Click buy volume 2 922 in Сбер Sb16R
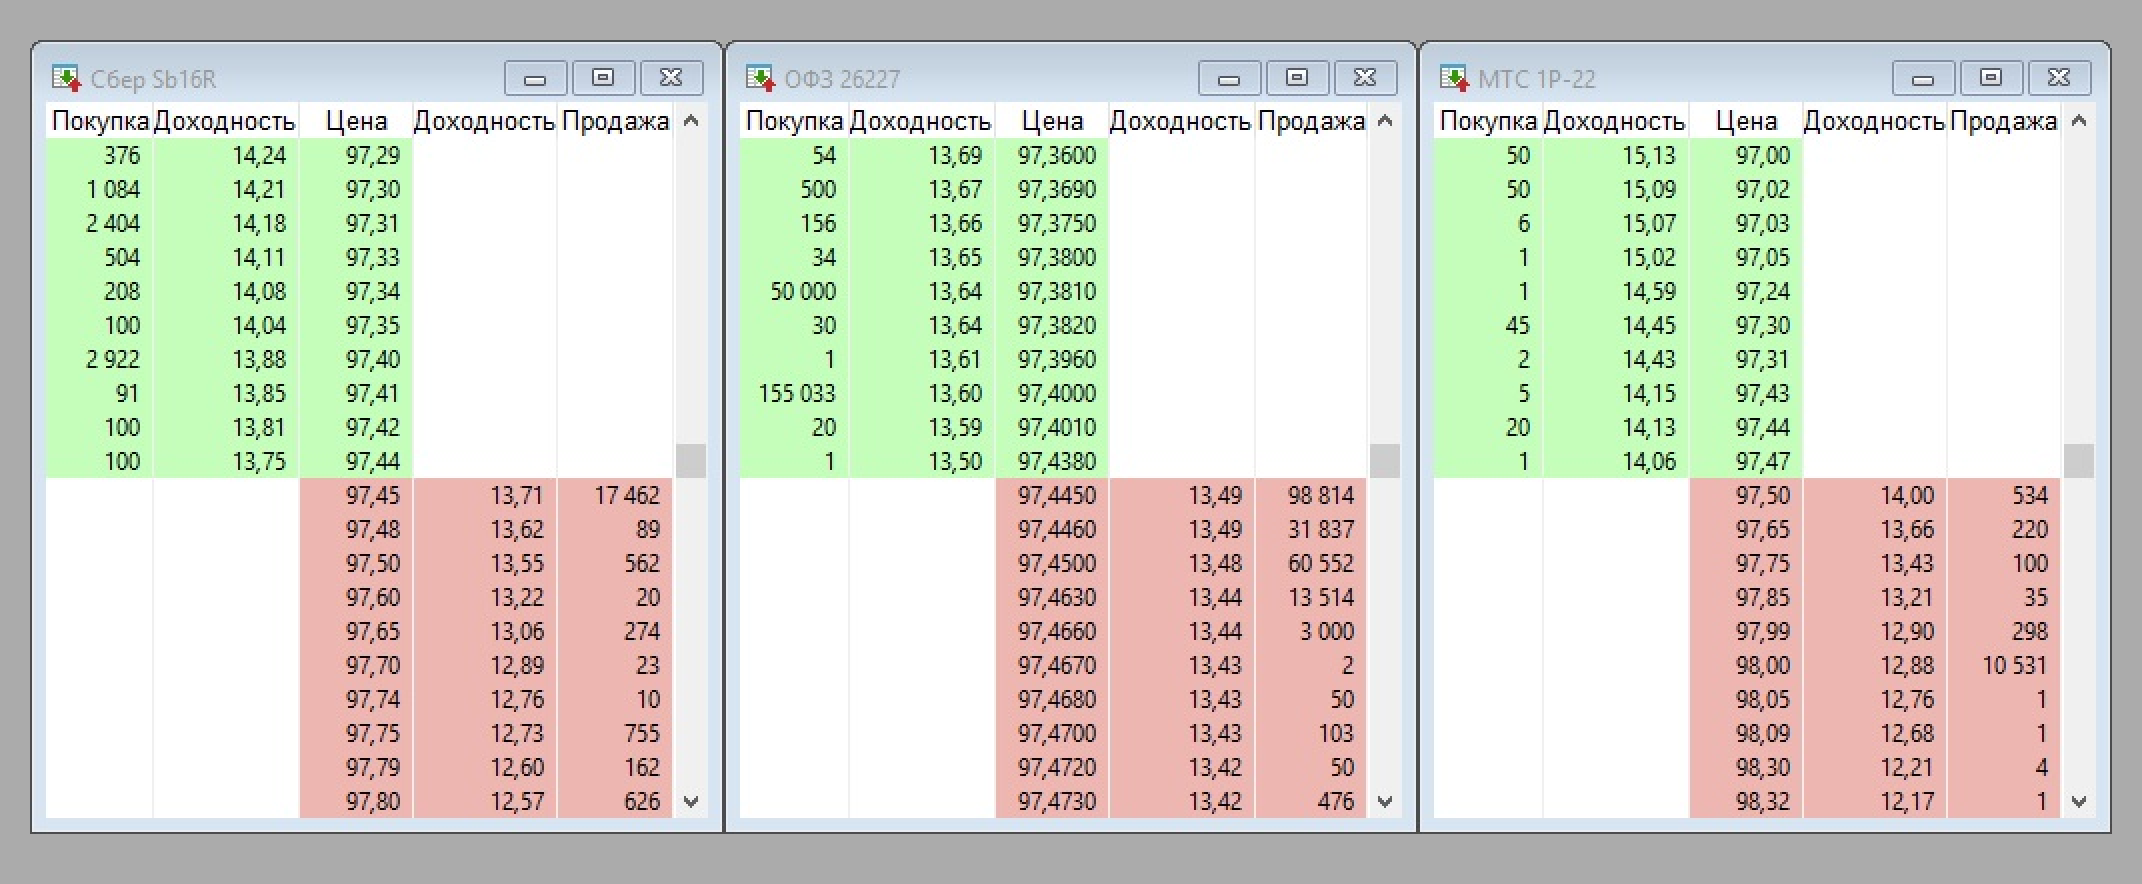 tap(113, 359)
